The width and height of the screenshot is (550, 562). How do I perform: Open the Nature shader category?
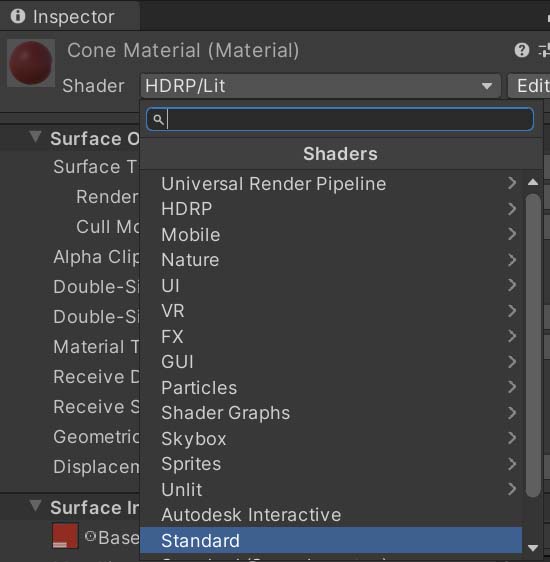(331, 260)
